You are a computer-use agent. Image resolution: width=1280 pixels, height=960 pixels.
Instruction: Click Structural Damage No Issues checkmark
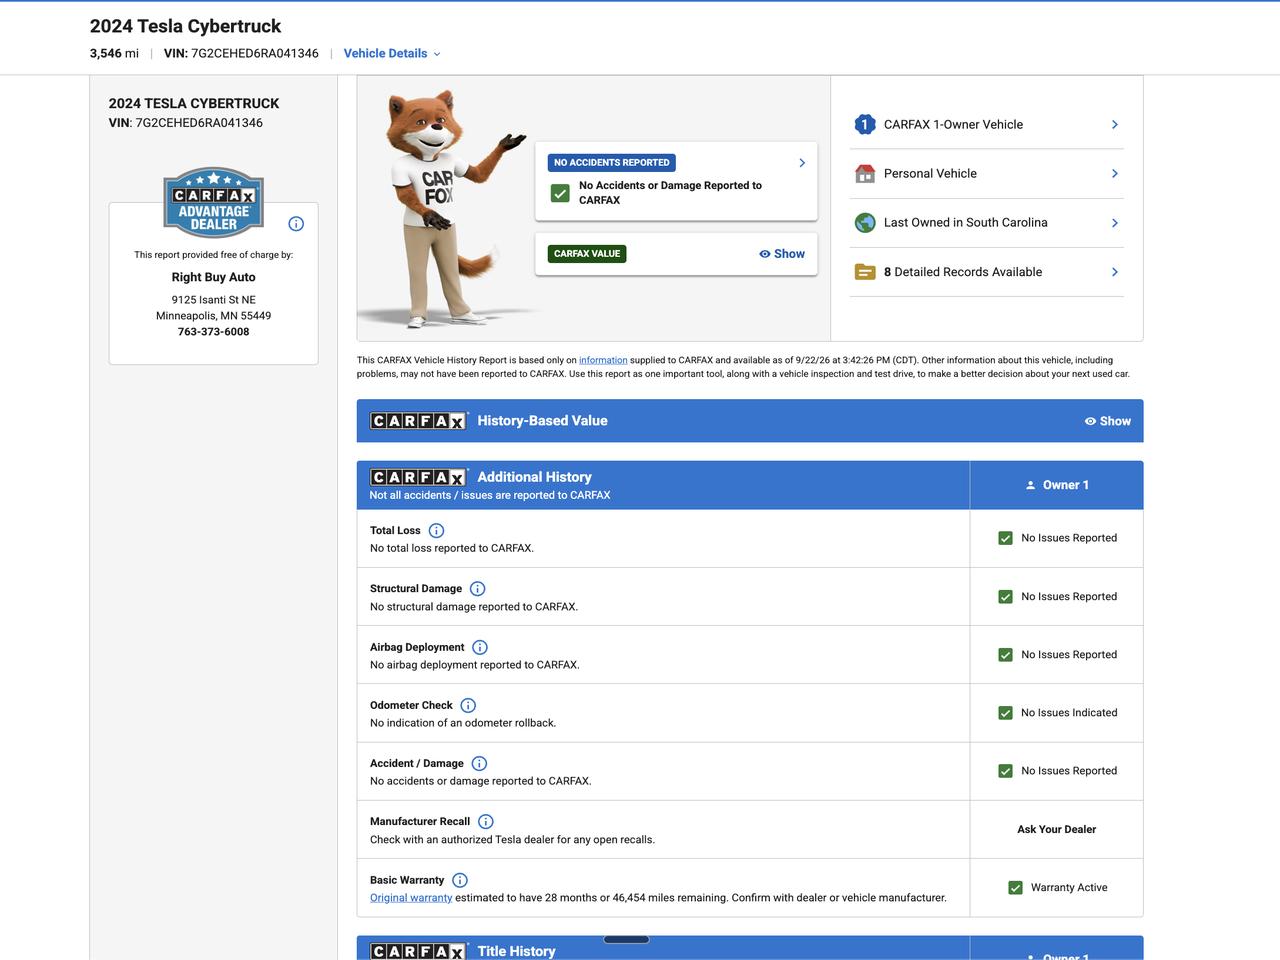[1006, 597]
